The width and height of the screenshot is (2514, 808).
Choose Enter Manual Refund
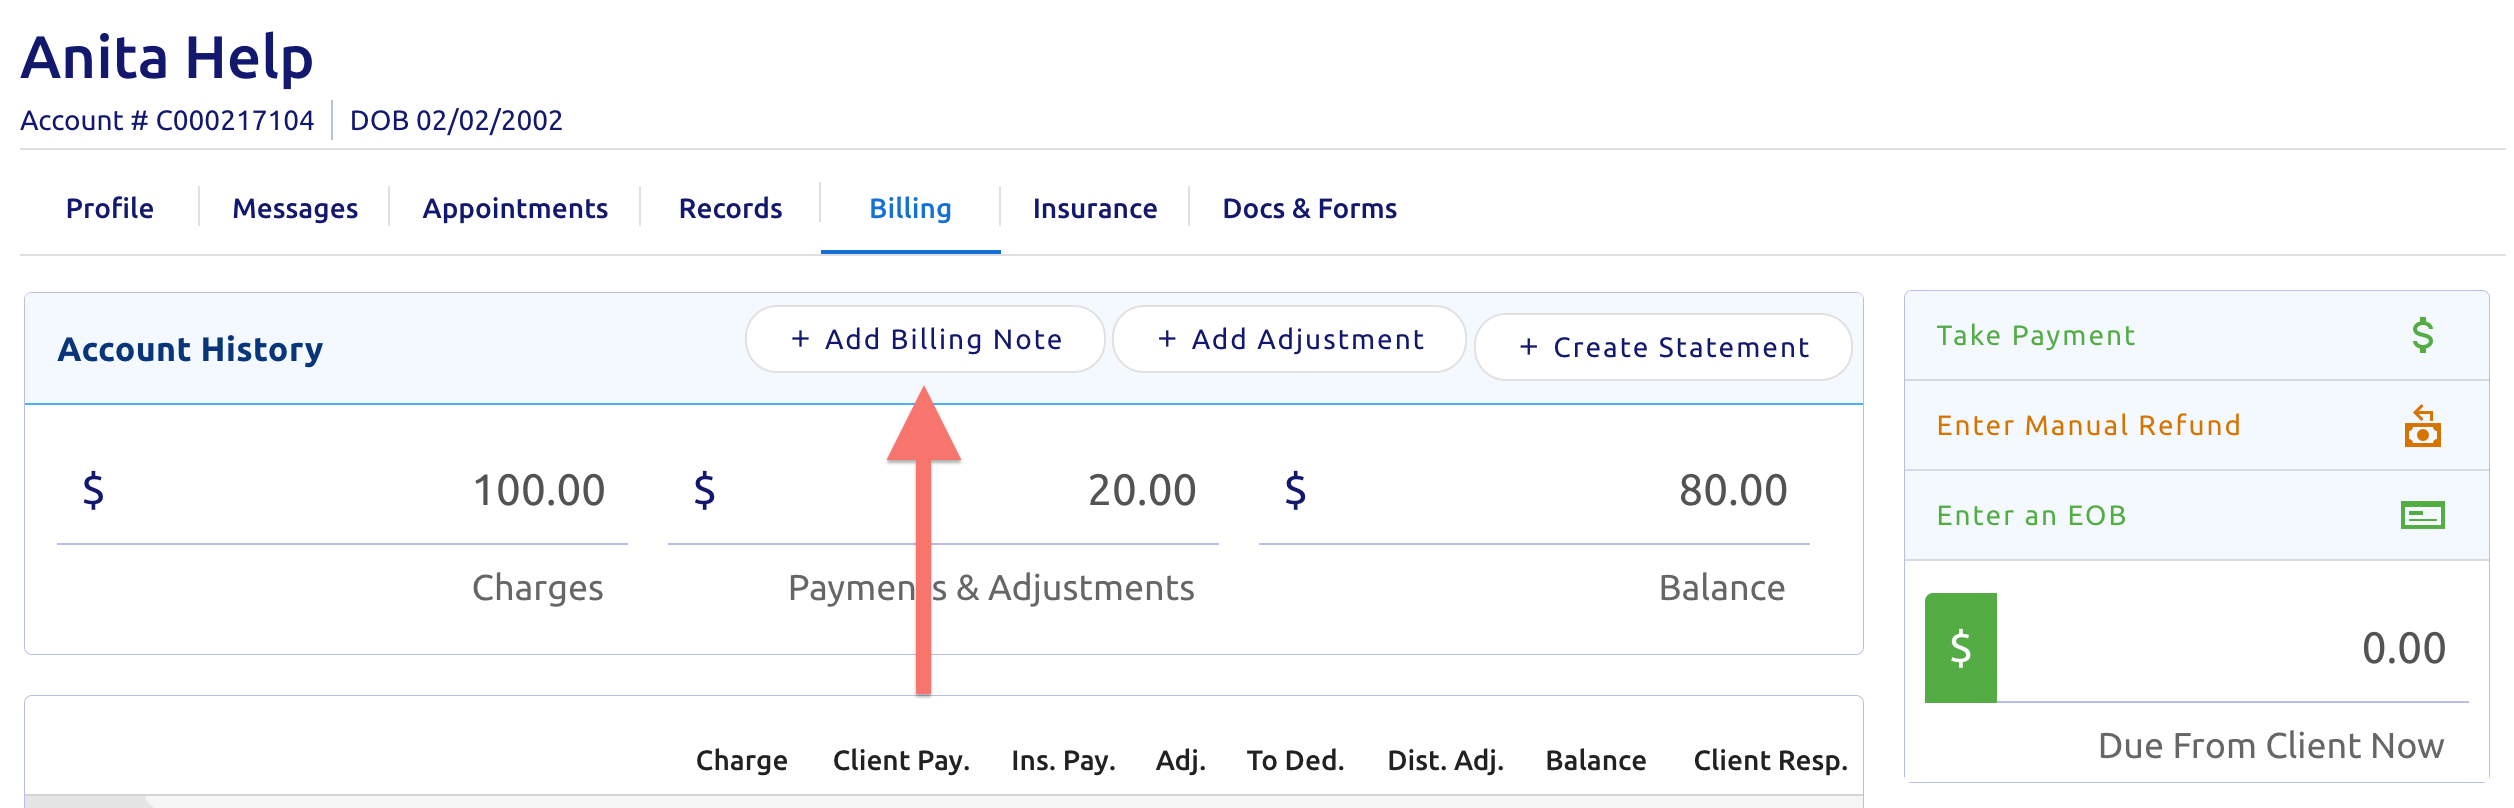point(2088,425)
